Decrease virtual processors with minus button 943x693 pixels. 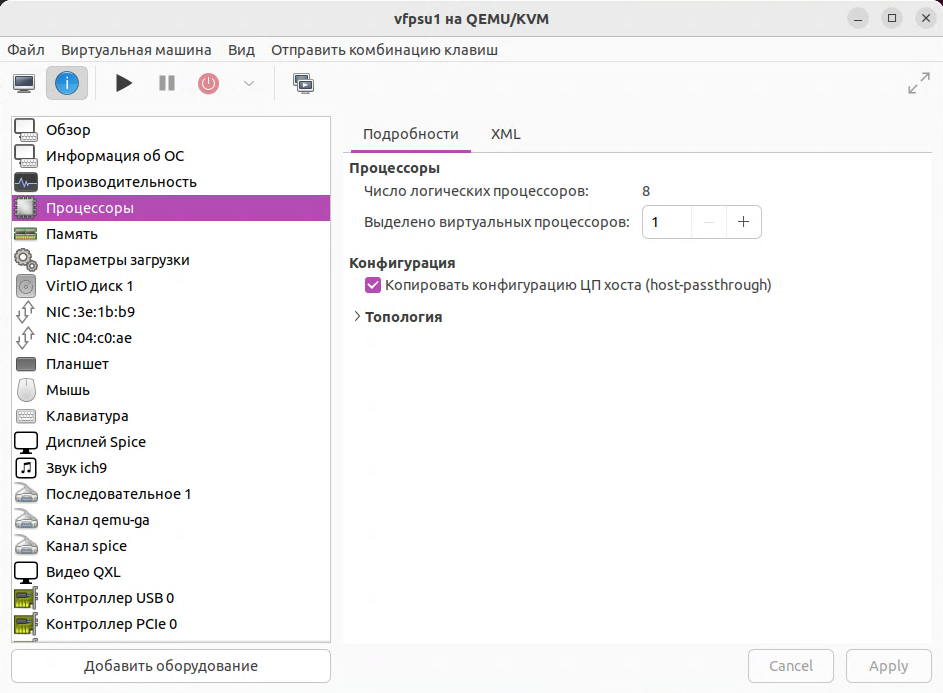[x=709, y=222]
